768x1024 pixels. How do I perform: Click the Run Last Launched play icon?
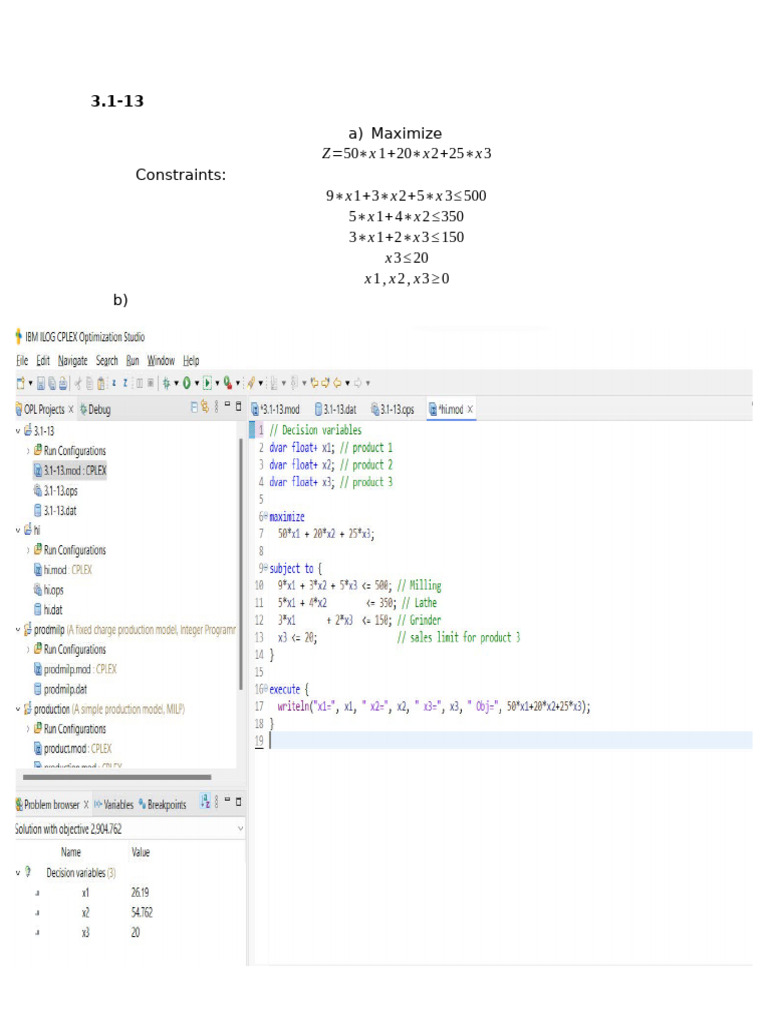coord(207,383)
